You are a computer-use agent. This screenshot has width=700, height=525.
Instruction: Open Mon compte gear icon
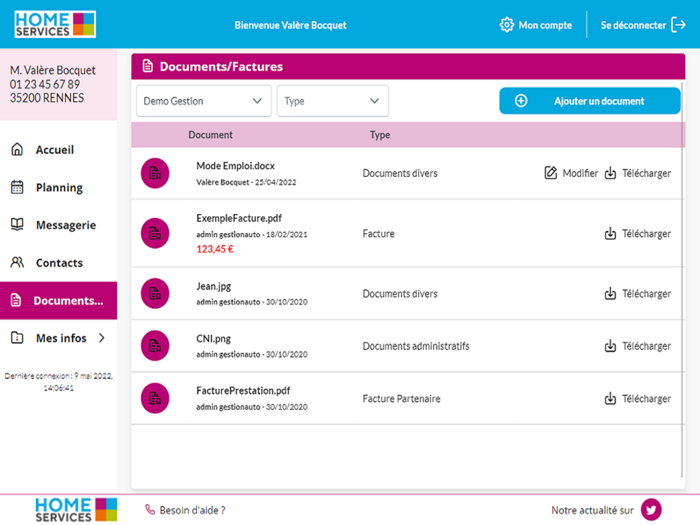507,25
